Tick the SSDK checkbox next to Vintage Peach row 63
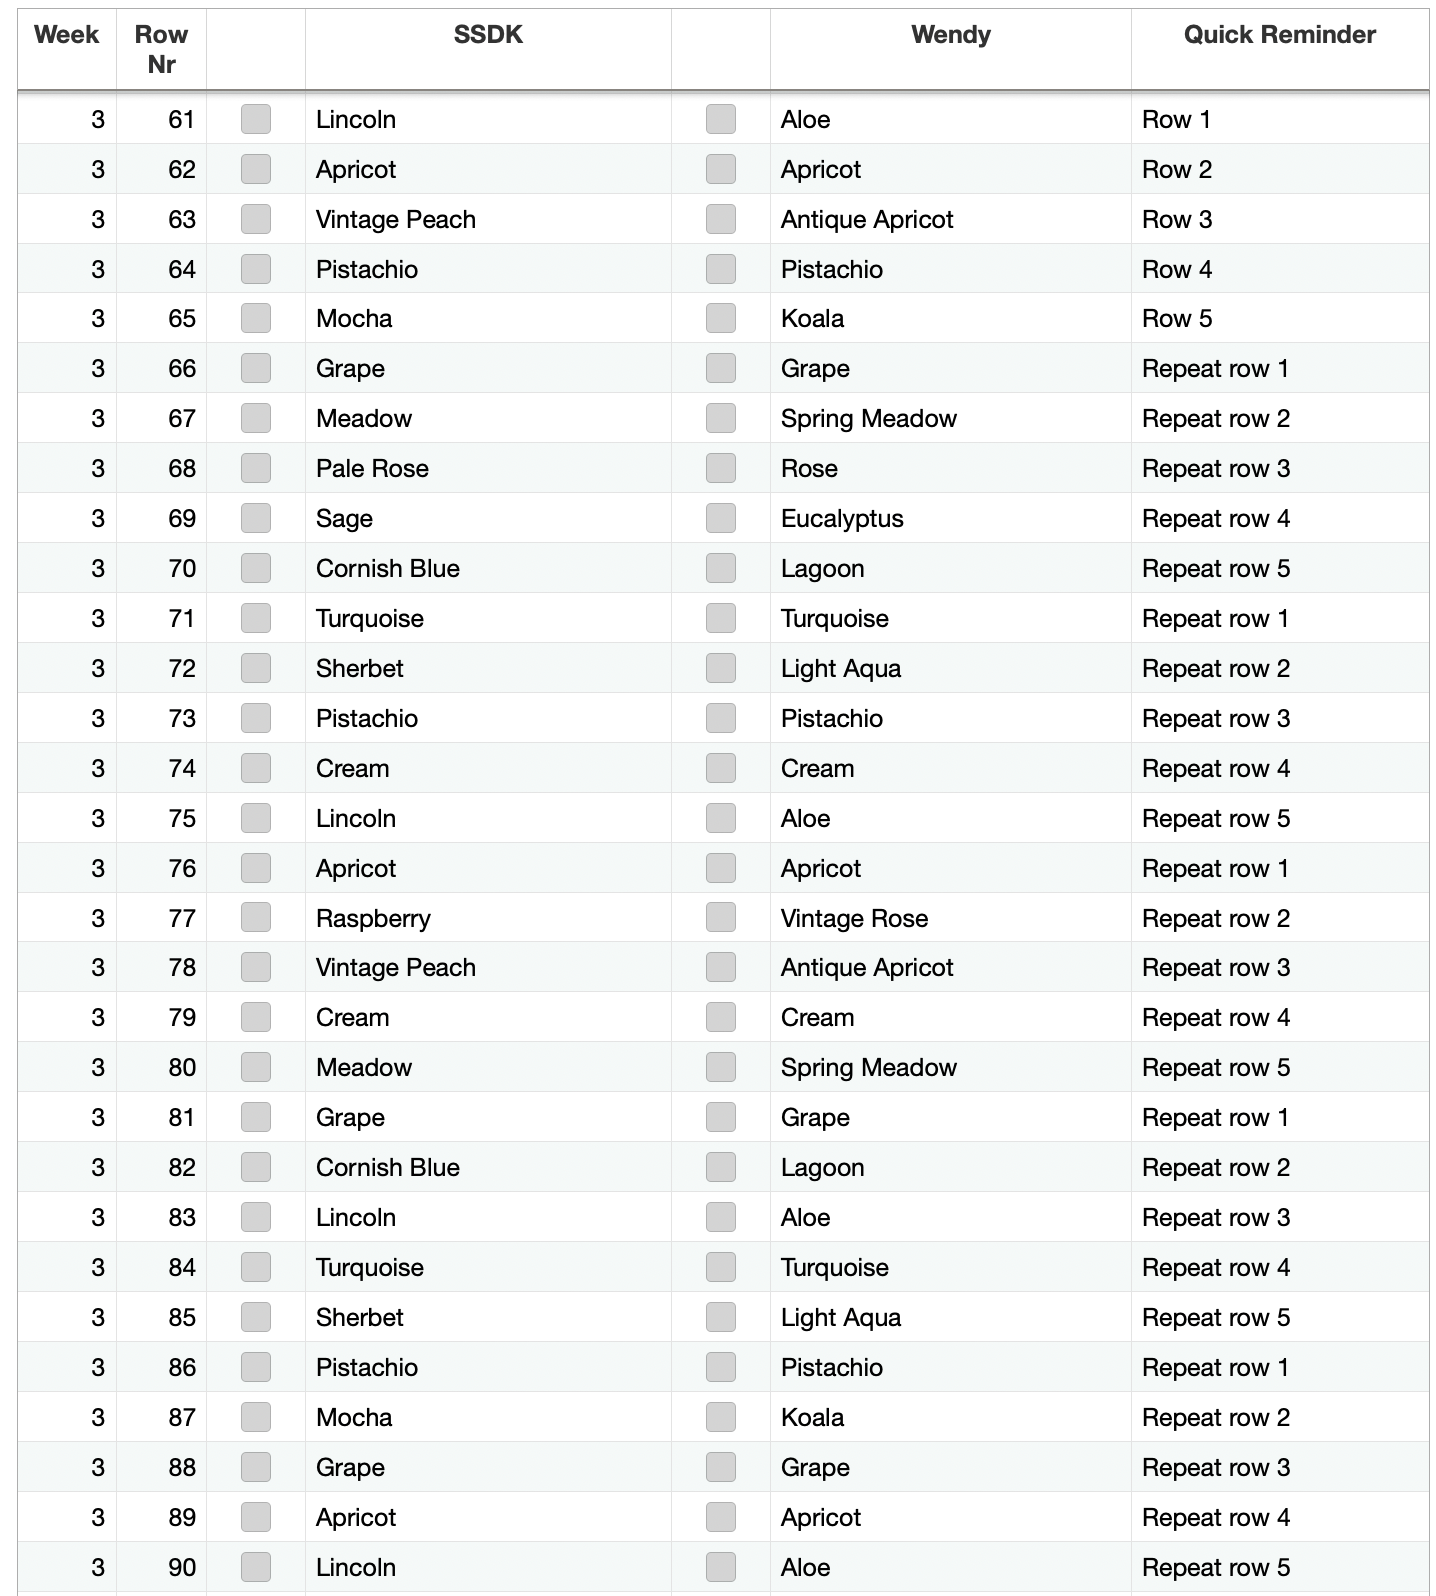 (x=256, y=219)
